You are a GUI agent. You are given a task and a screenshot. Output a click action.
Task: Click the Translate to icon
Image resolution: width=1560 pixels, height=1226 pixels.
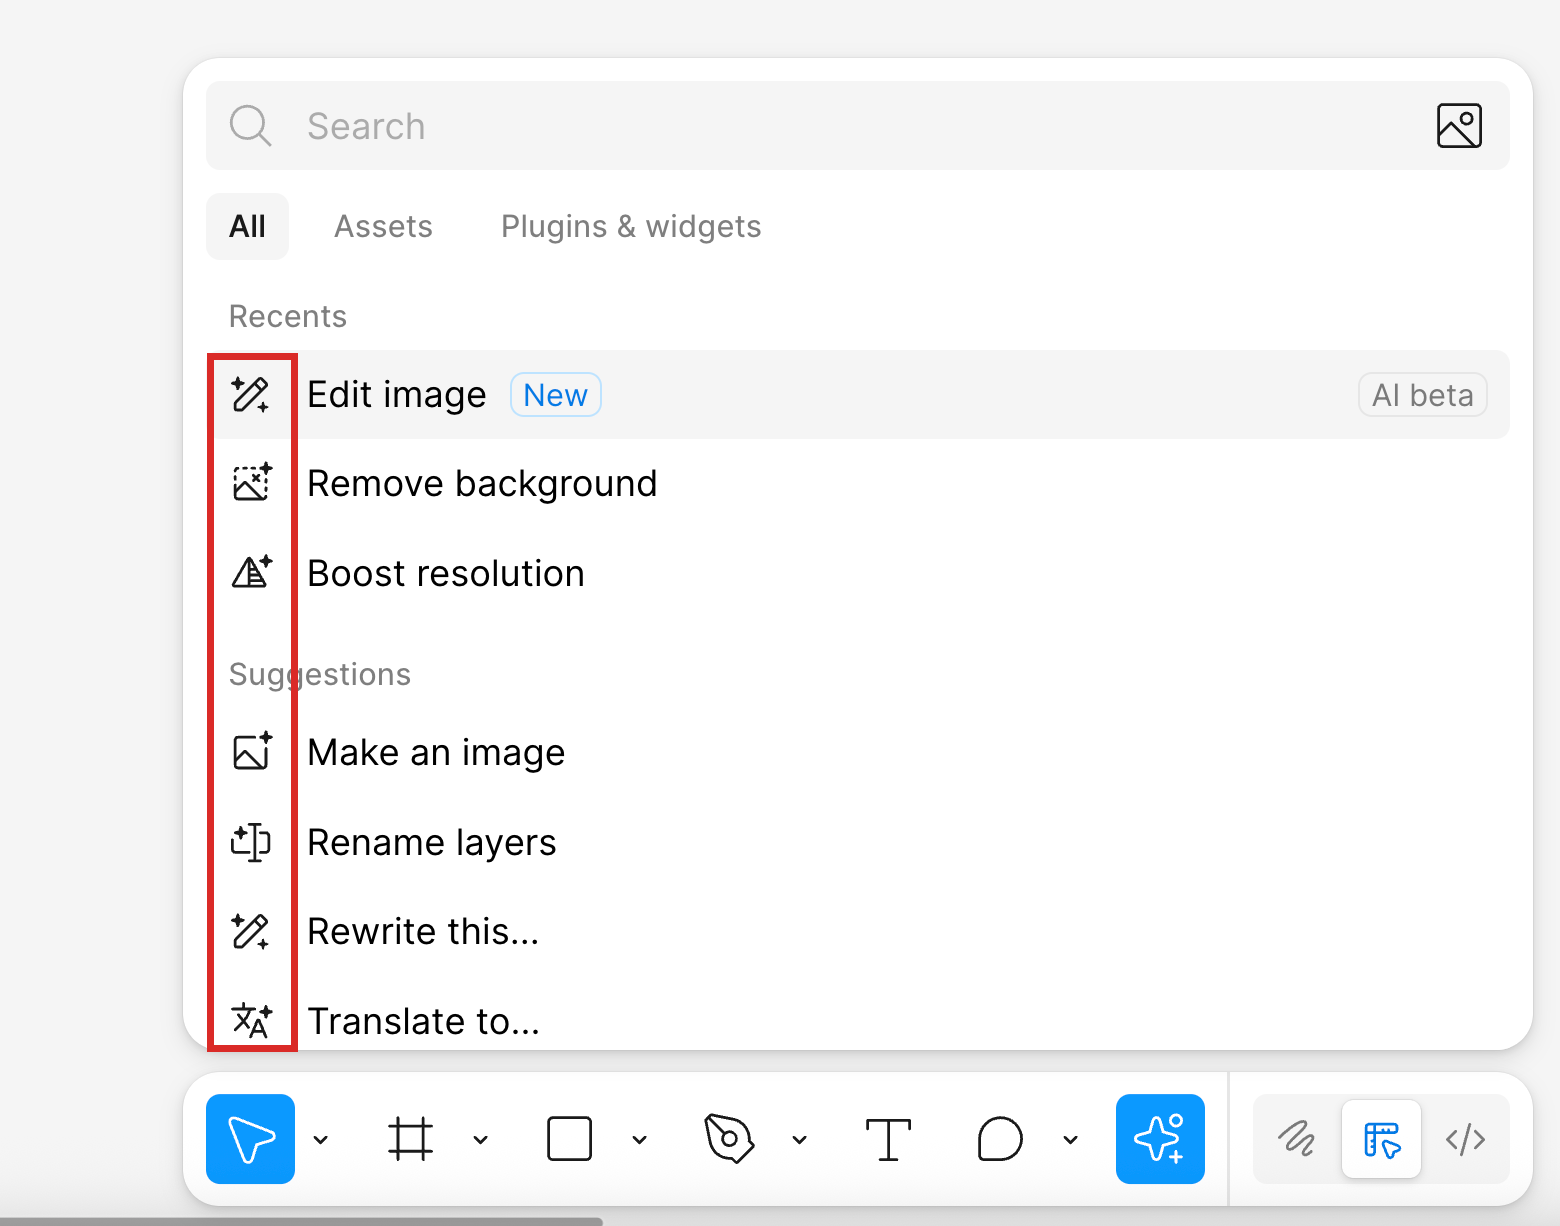251,1020
